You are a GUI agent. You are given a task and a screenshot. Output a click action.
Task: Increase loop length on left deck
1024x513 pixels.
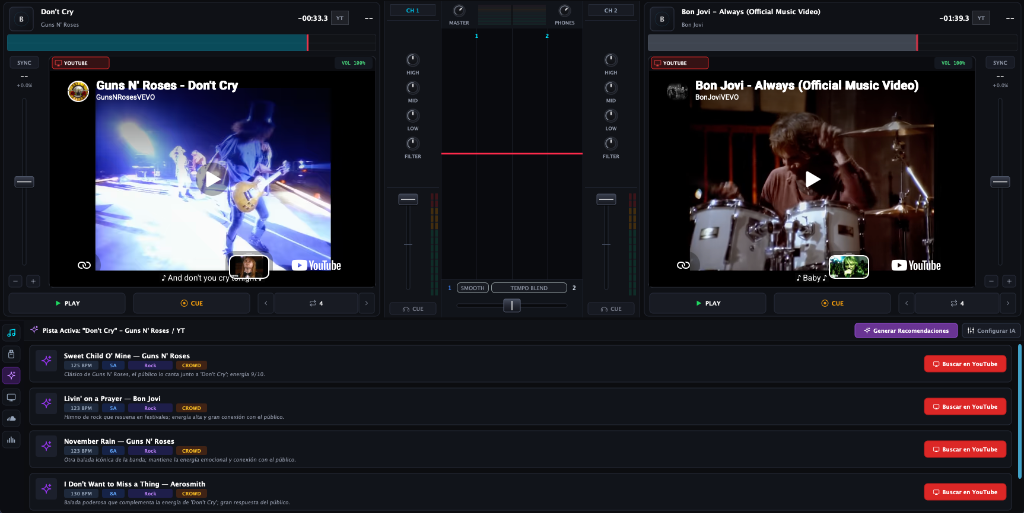pyautogui.click(x=366, y=303)
